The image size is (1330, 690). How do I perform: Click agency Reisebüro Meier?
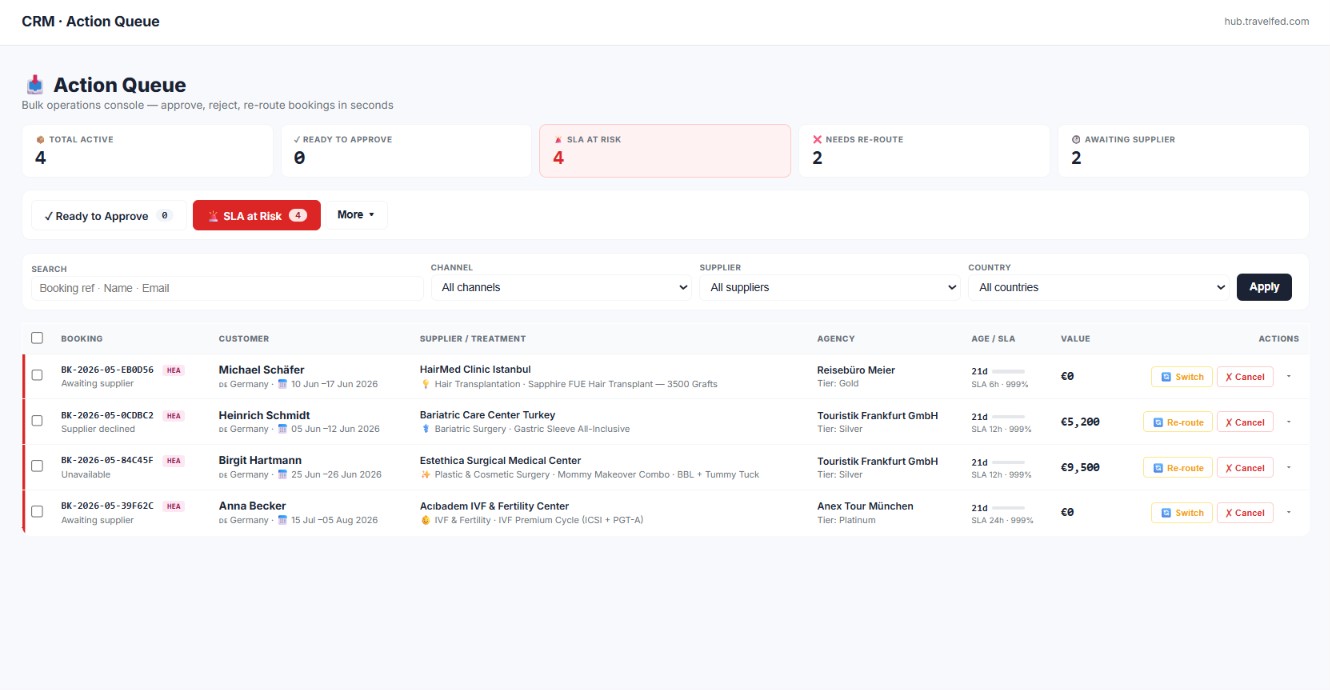[856, 370]
